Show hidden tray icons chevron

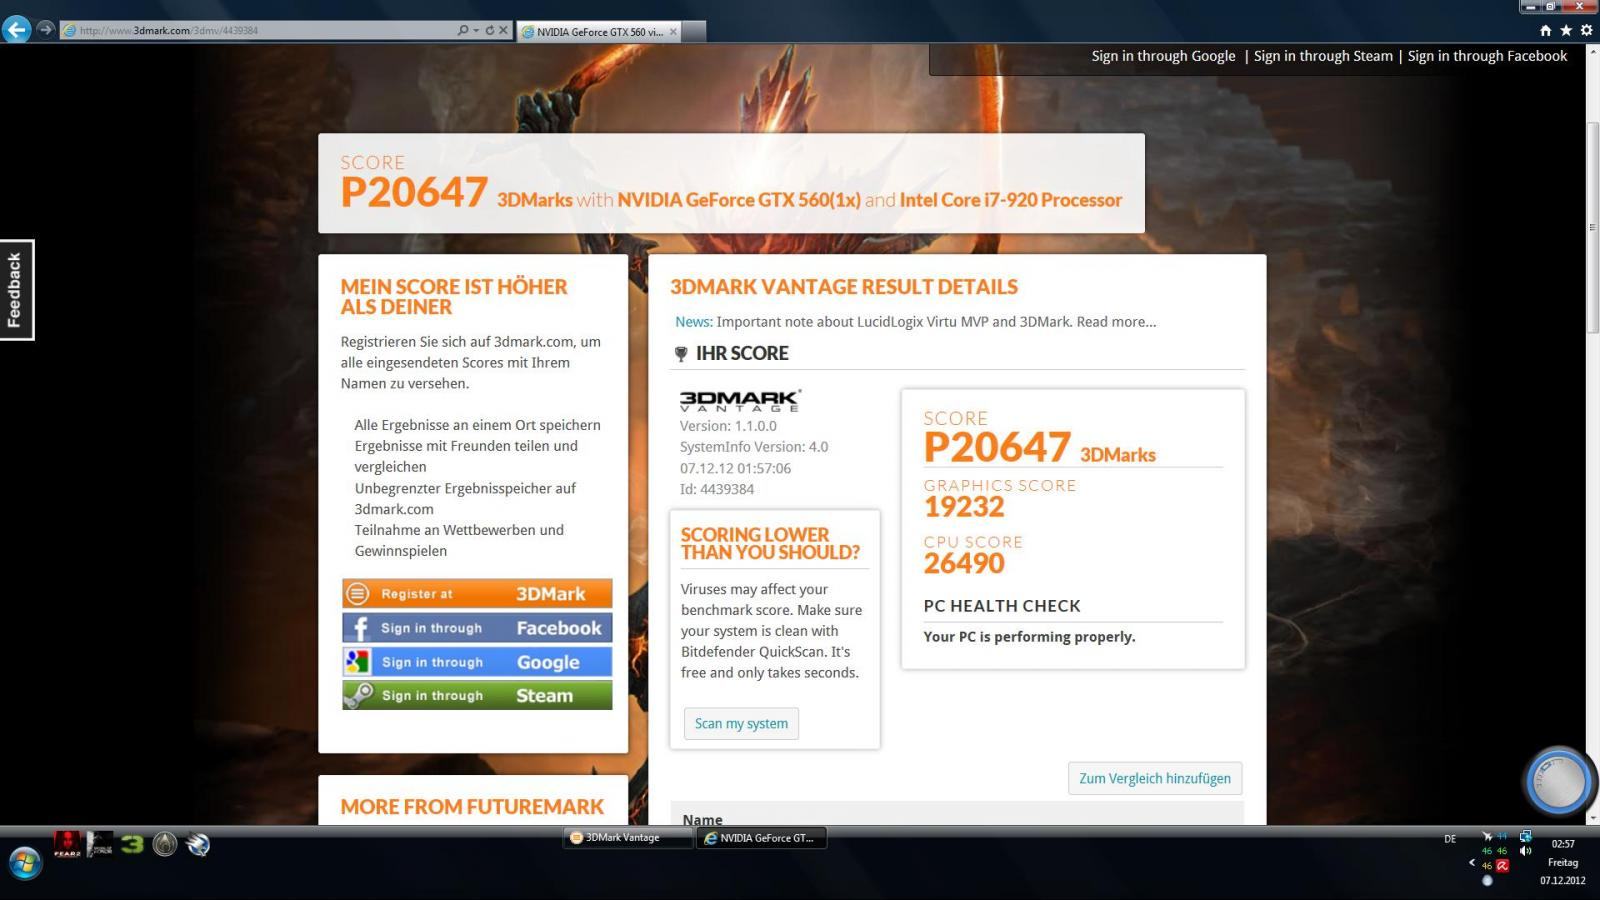pyautogui.click(x=1472, y=862)
